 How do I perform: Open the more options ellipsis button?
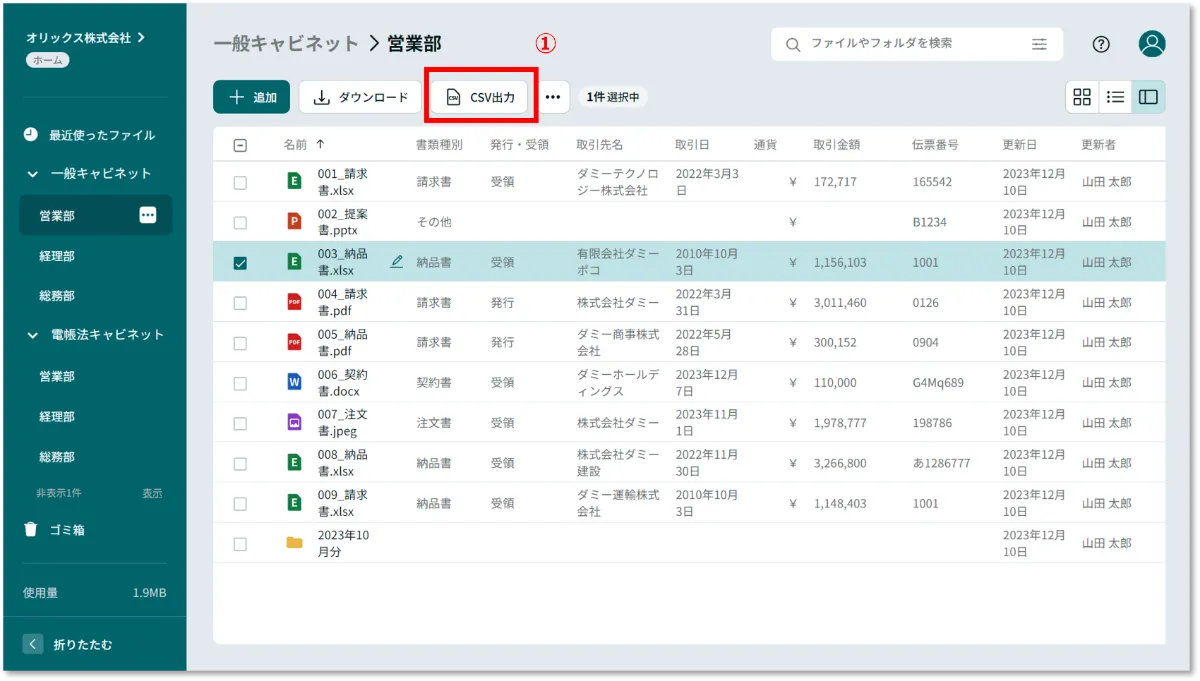tap(553, 97)
